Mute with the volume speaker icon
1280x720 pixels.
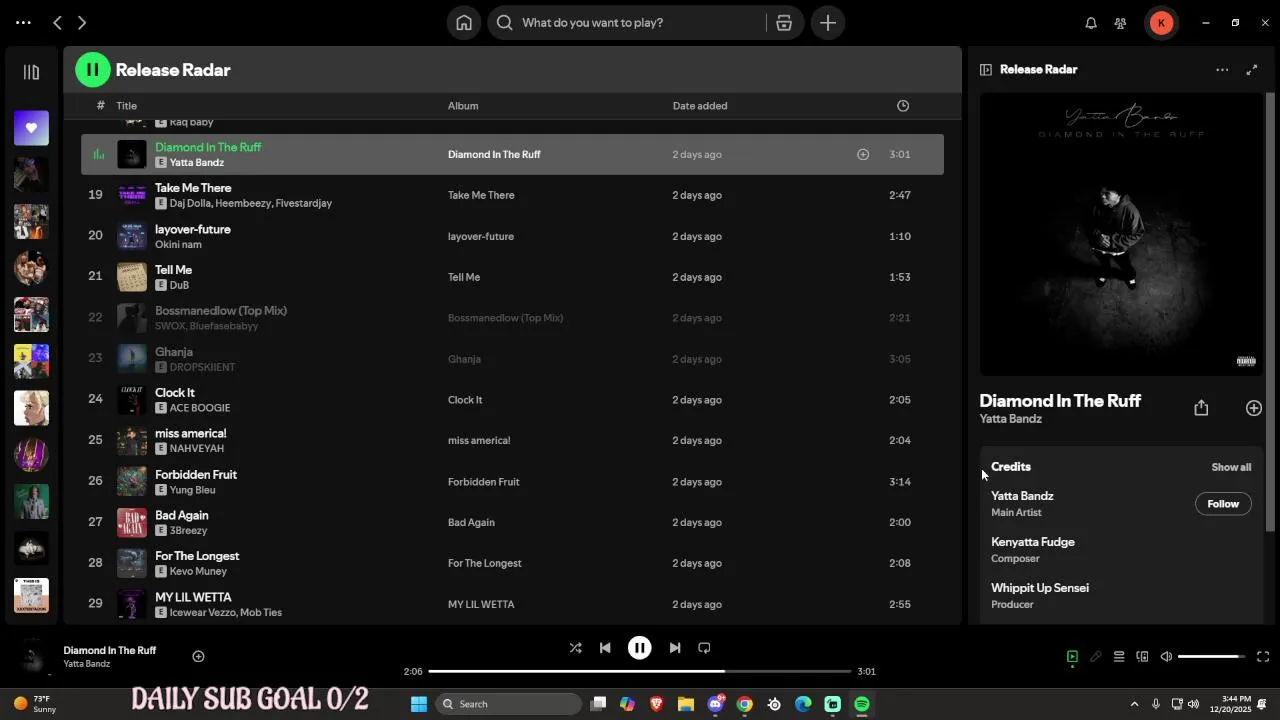1166,657
